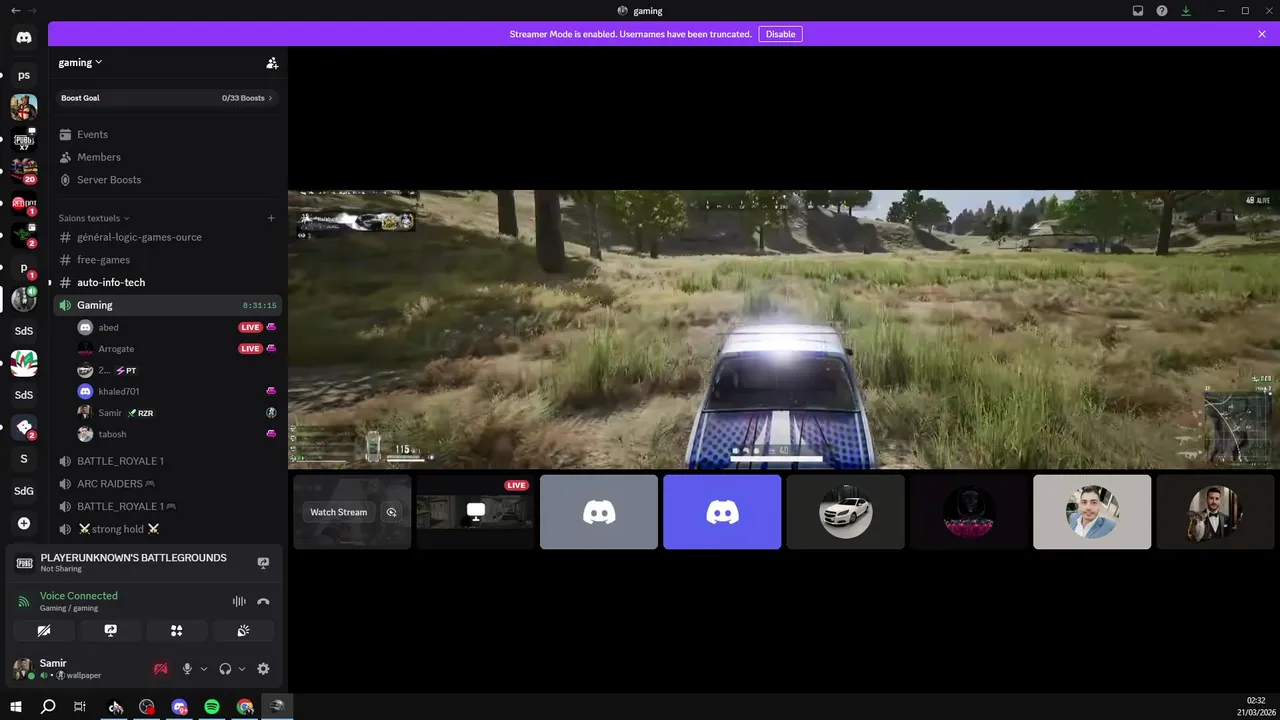This screenshot has width=1280, height=720.
Task: Open Spotify in the Windows taskbar
Action: click(x=212, y=707)
